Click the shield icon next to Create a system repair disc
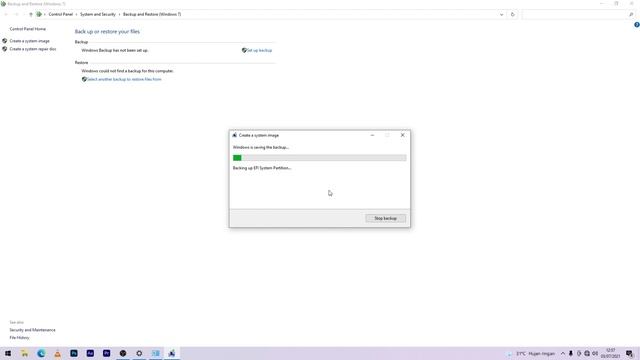This screenshot has height=360, width=640. tap(4, 49)
